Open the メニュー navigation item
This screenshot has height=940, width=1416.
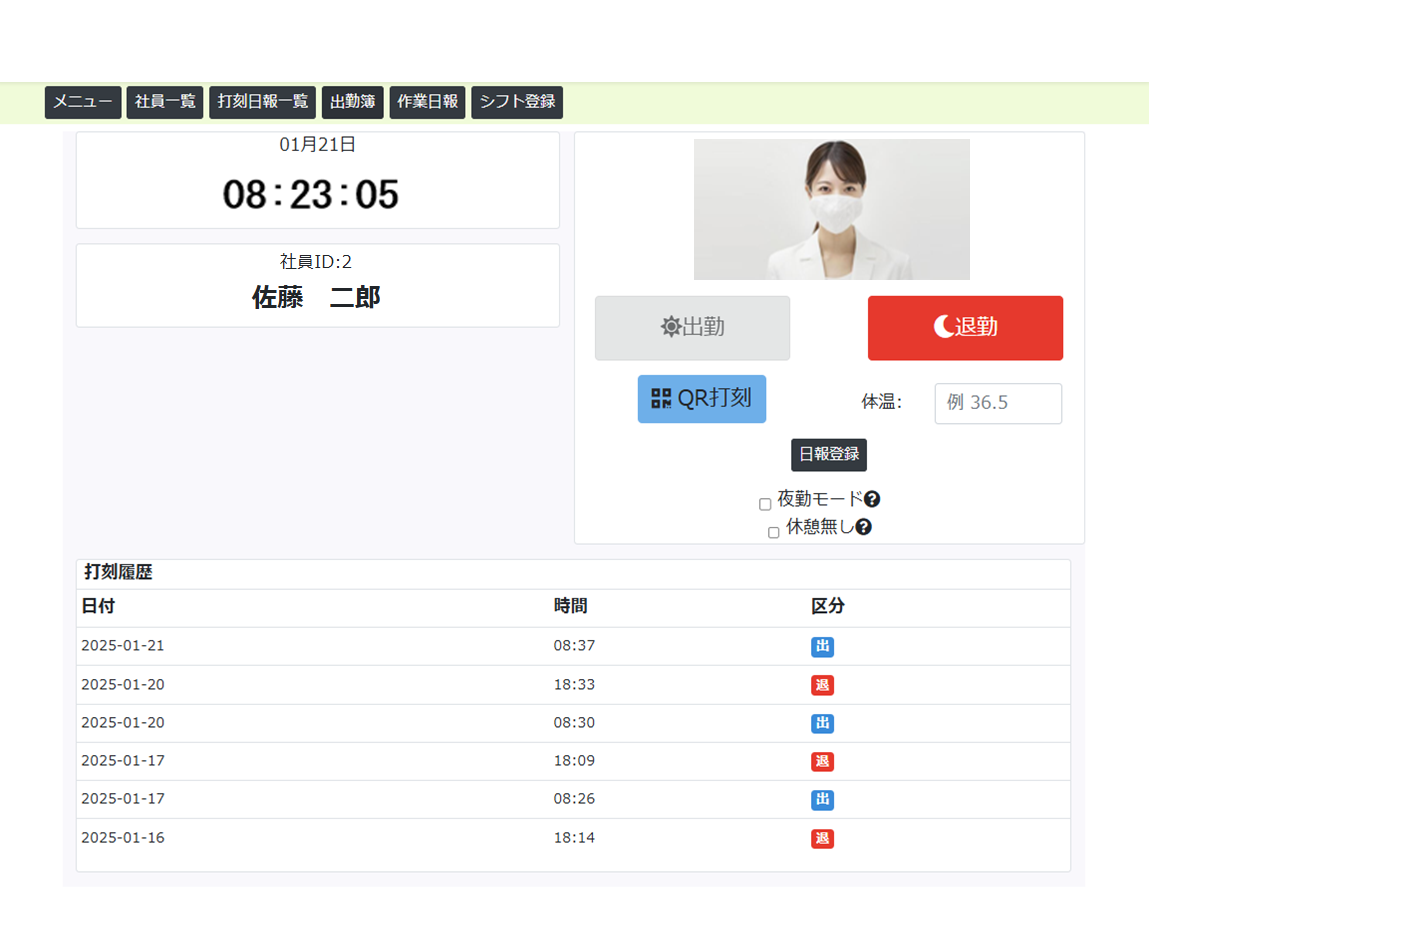pos(83,102)
